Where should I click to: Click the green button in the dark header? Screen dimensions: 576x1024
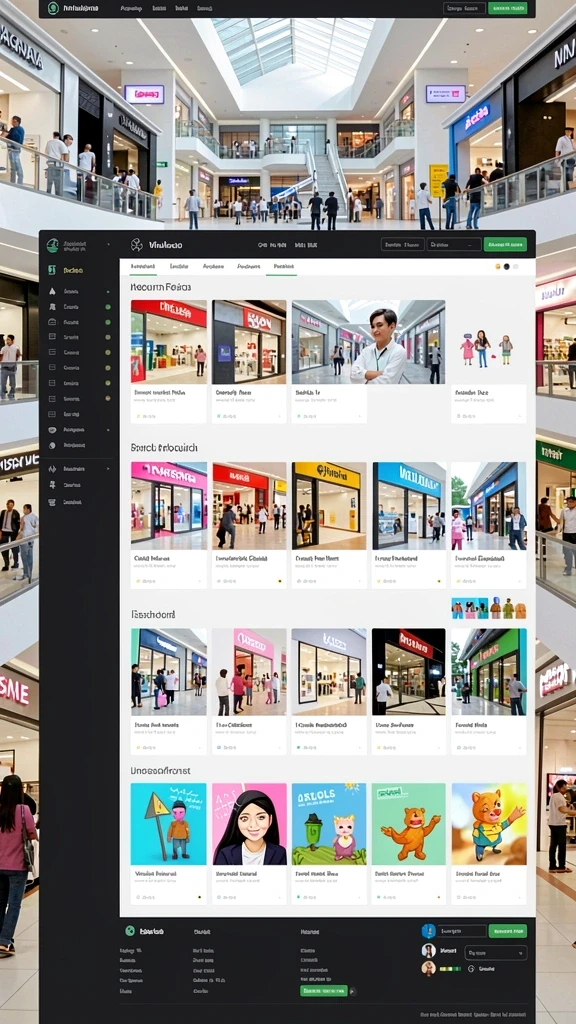click(x=505, y=245)
